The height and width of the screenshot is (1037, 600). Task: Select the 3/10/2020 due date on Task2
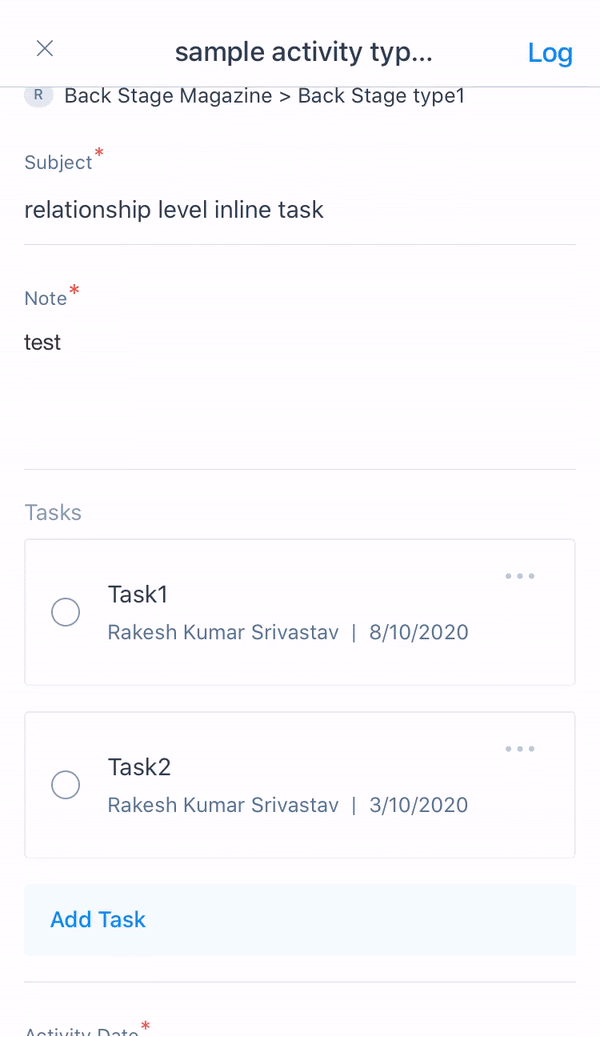[x=418, y=805]
